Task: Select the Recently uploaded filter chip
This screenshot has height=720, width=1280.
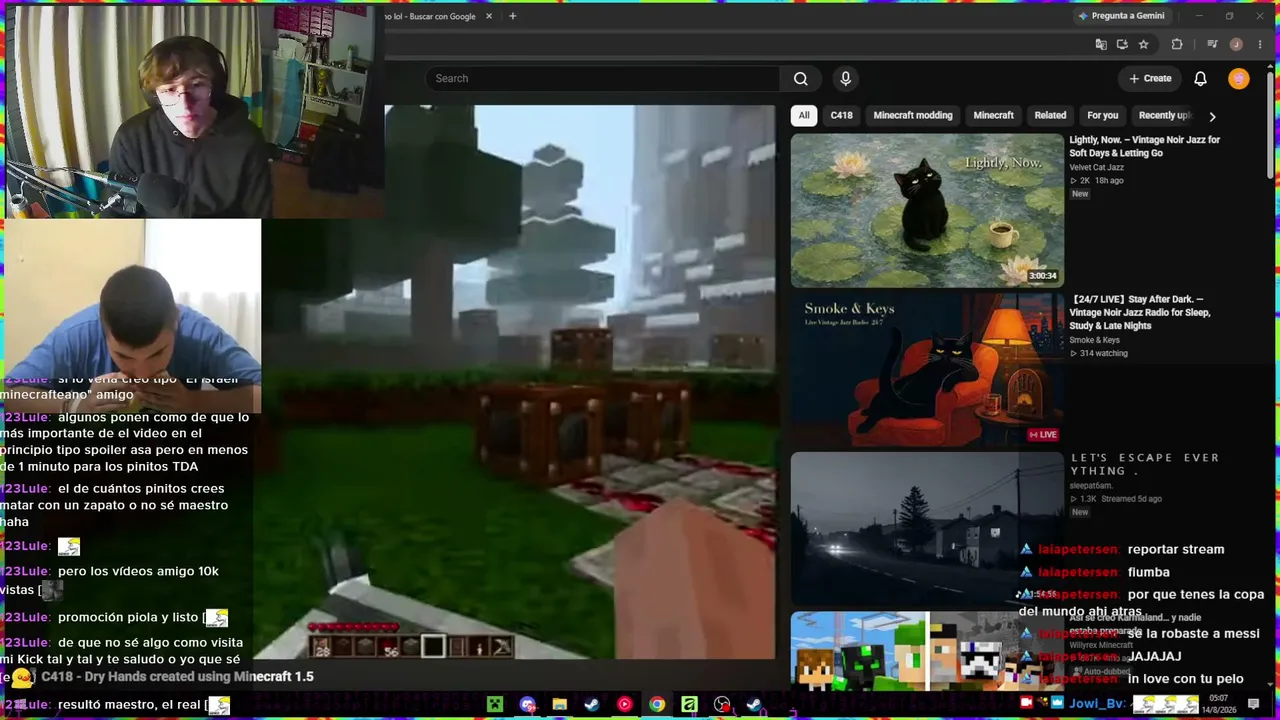Action: coord(1164,115)
